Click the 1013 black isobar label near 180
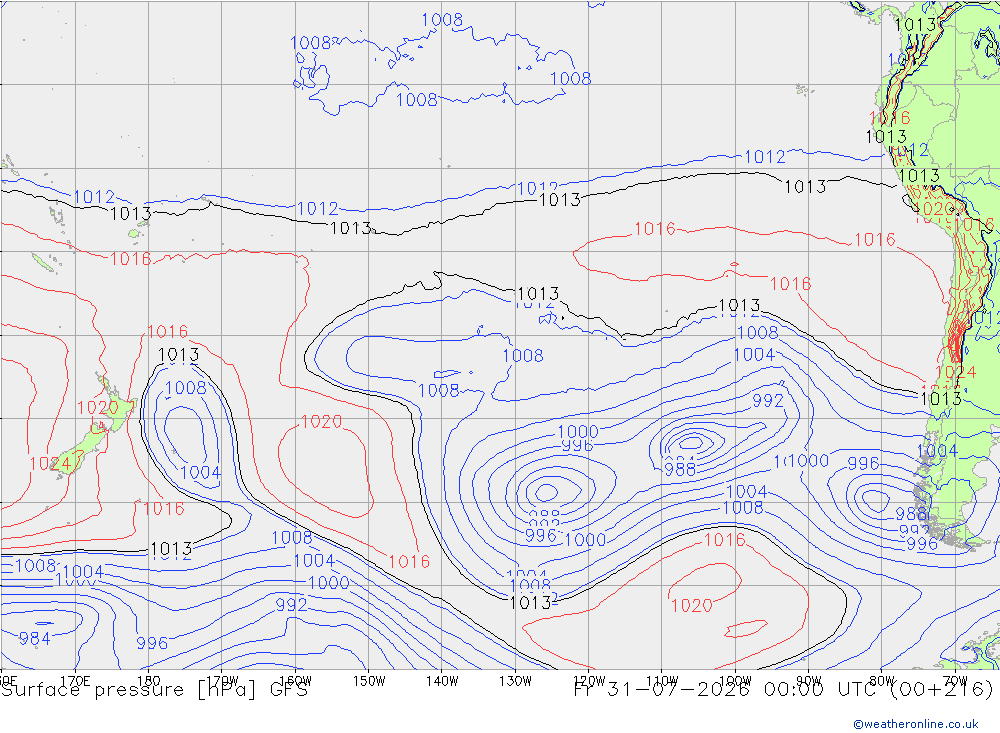The height and width of the screenshot is (733, 1000). tap(178, 355)
